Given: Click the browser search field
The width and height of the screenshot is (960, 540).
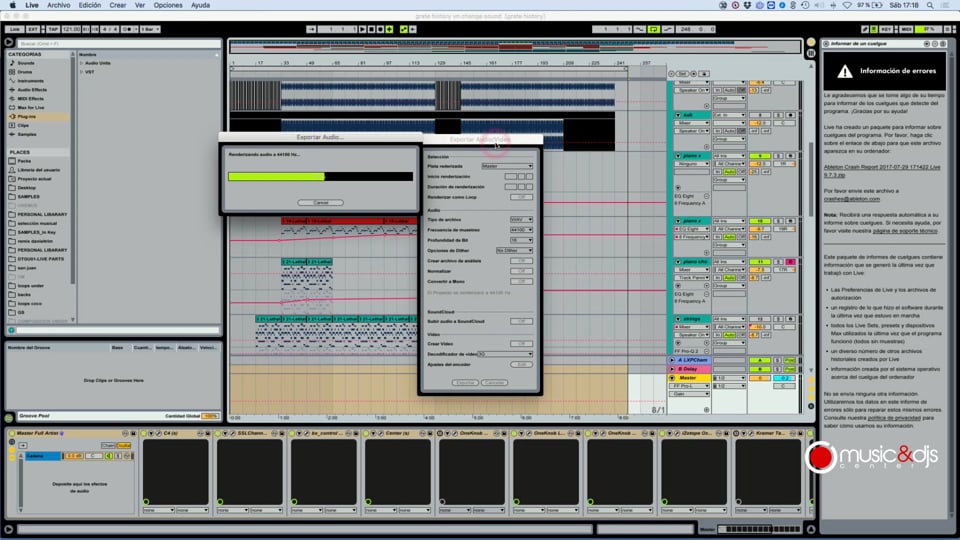Looking at the screenshot, I should point(119,43).
